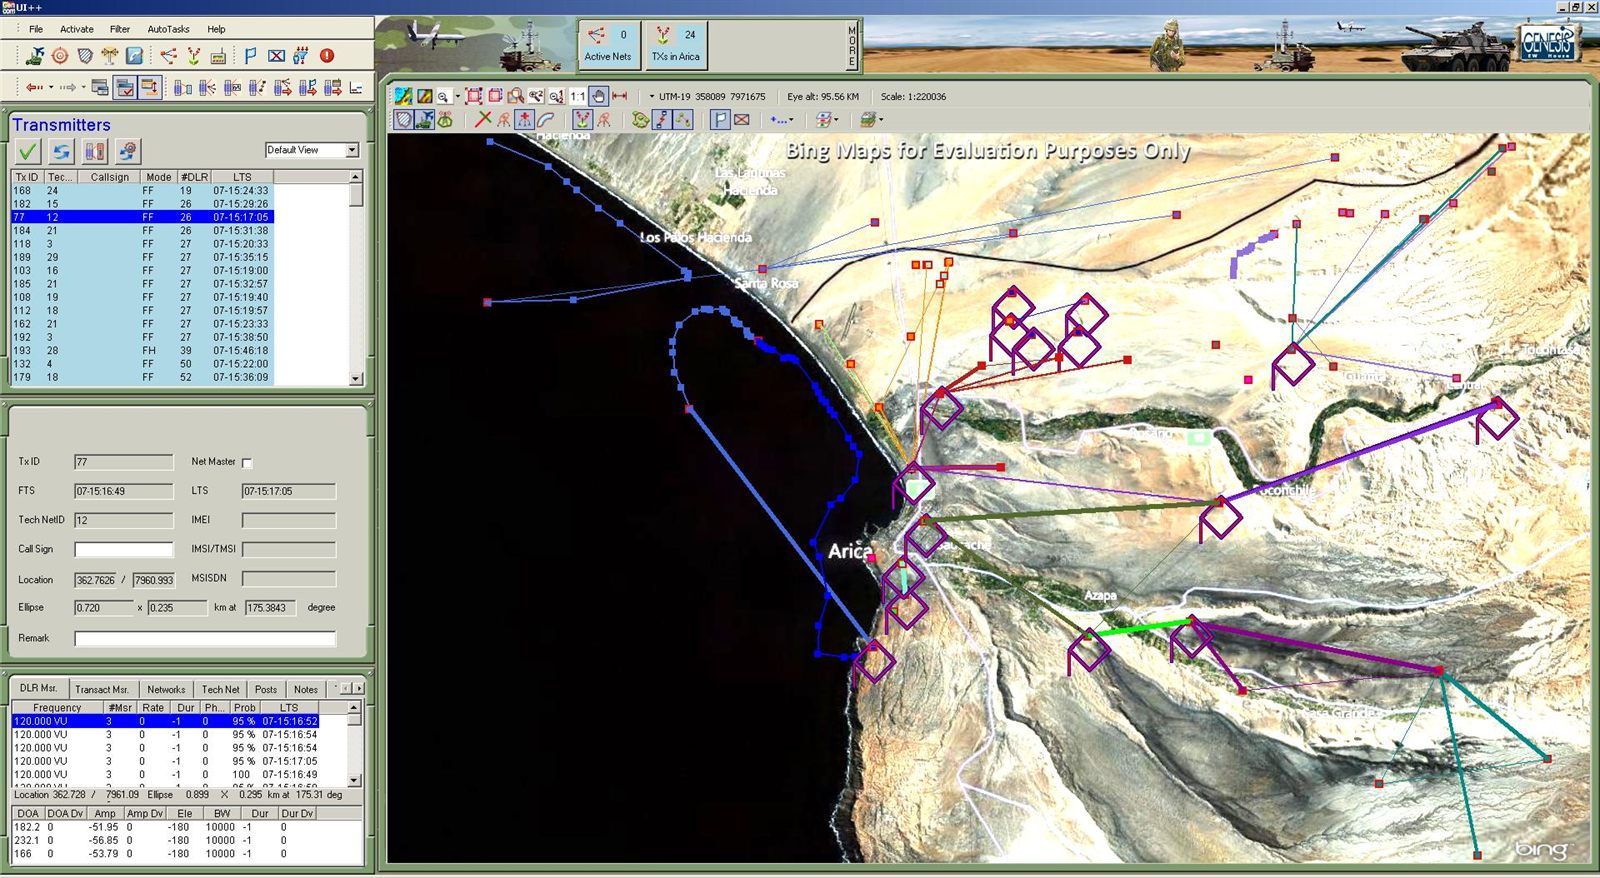
Task: Click the 1:1 scale button on map toolbar
Action: pos(578,97)
